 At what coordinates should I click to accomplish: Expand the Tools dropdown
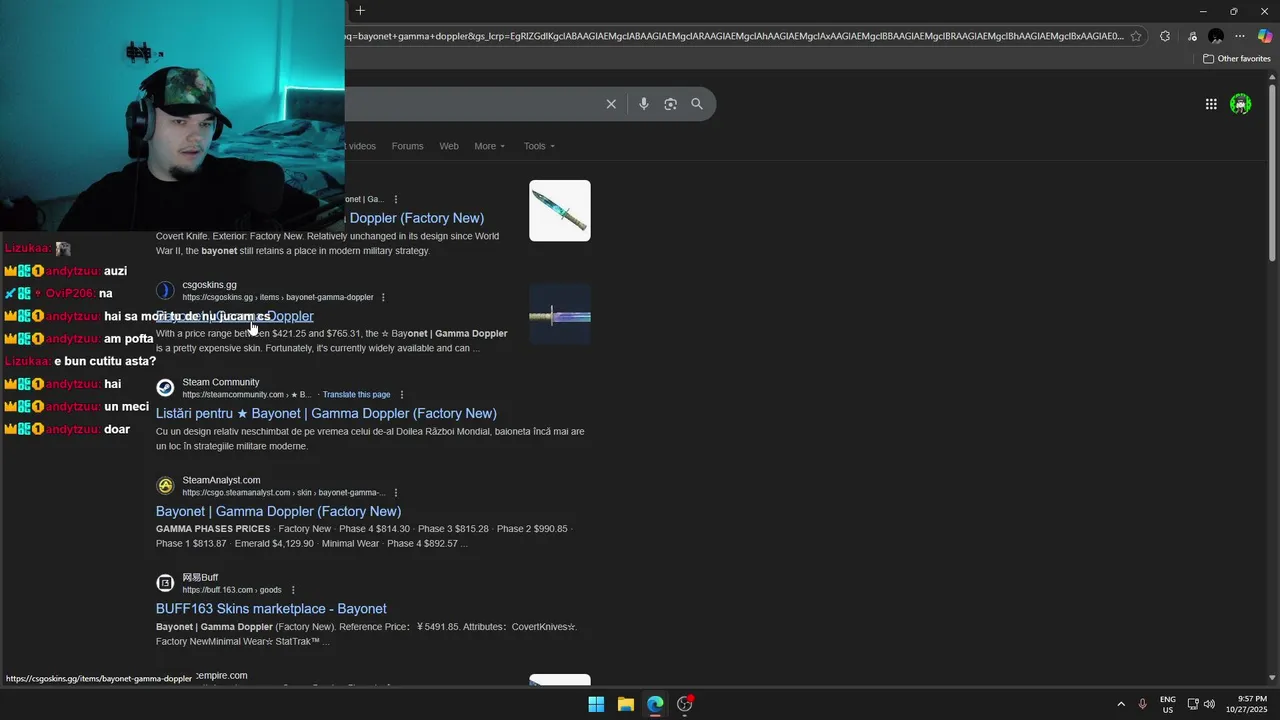[539, 146]
